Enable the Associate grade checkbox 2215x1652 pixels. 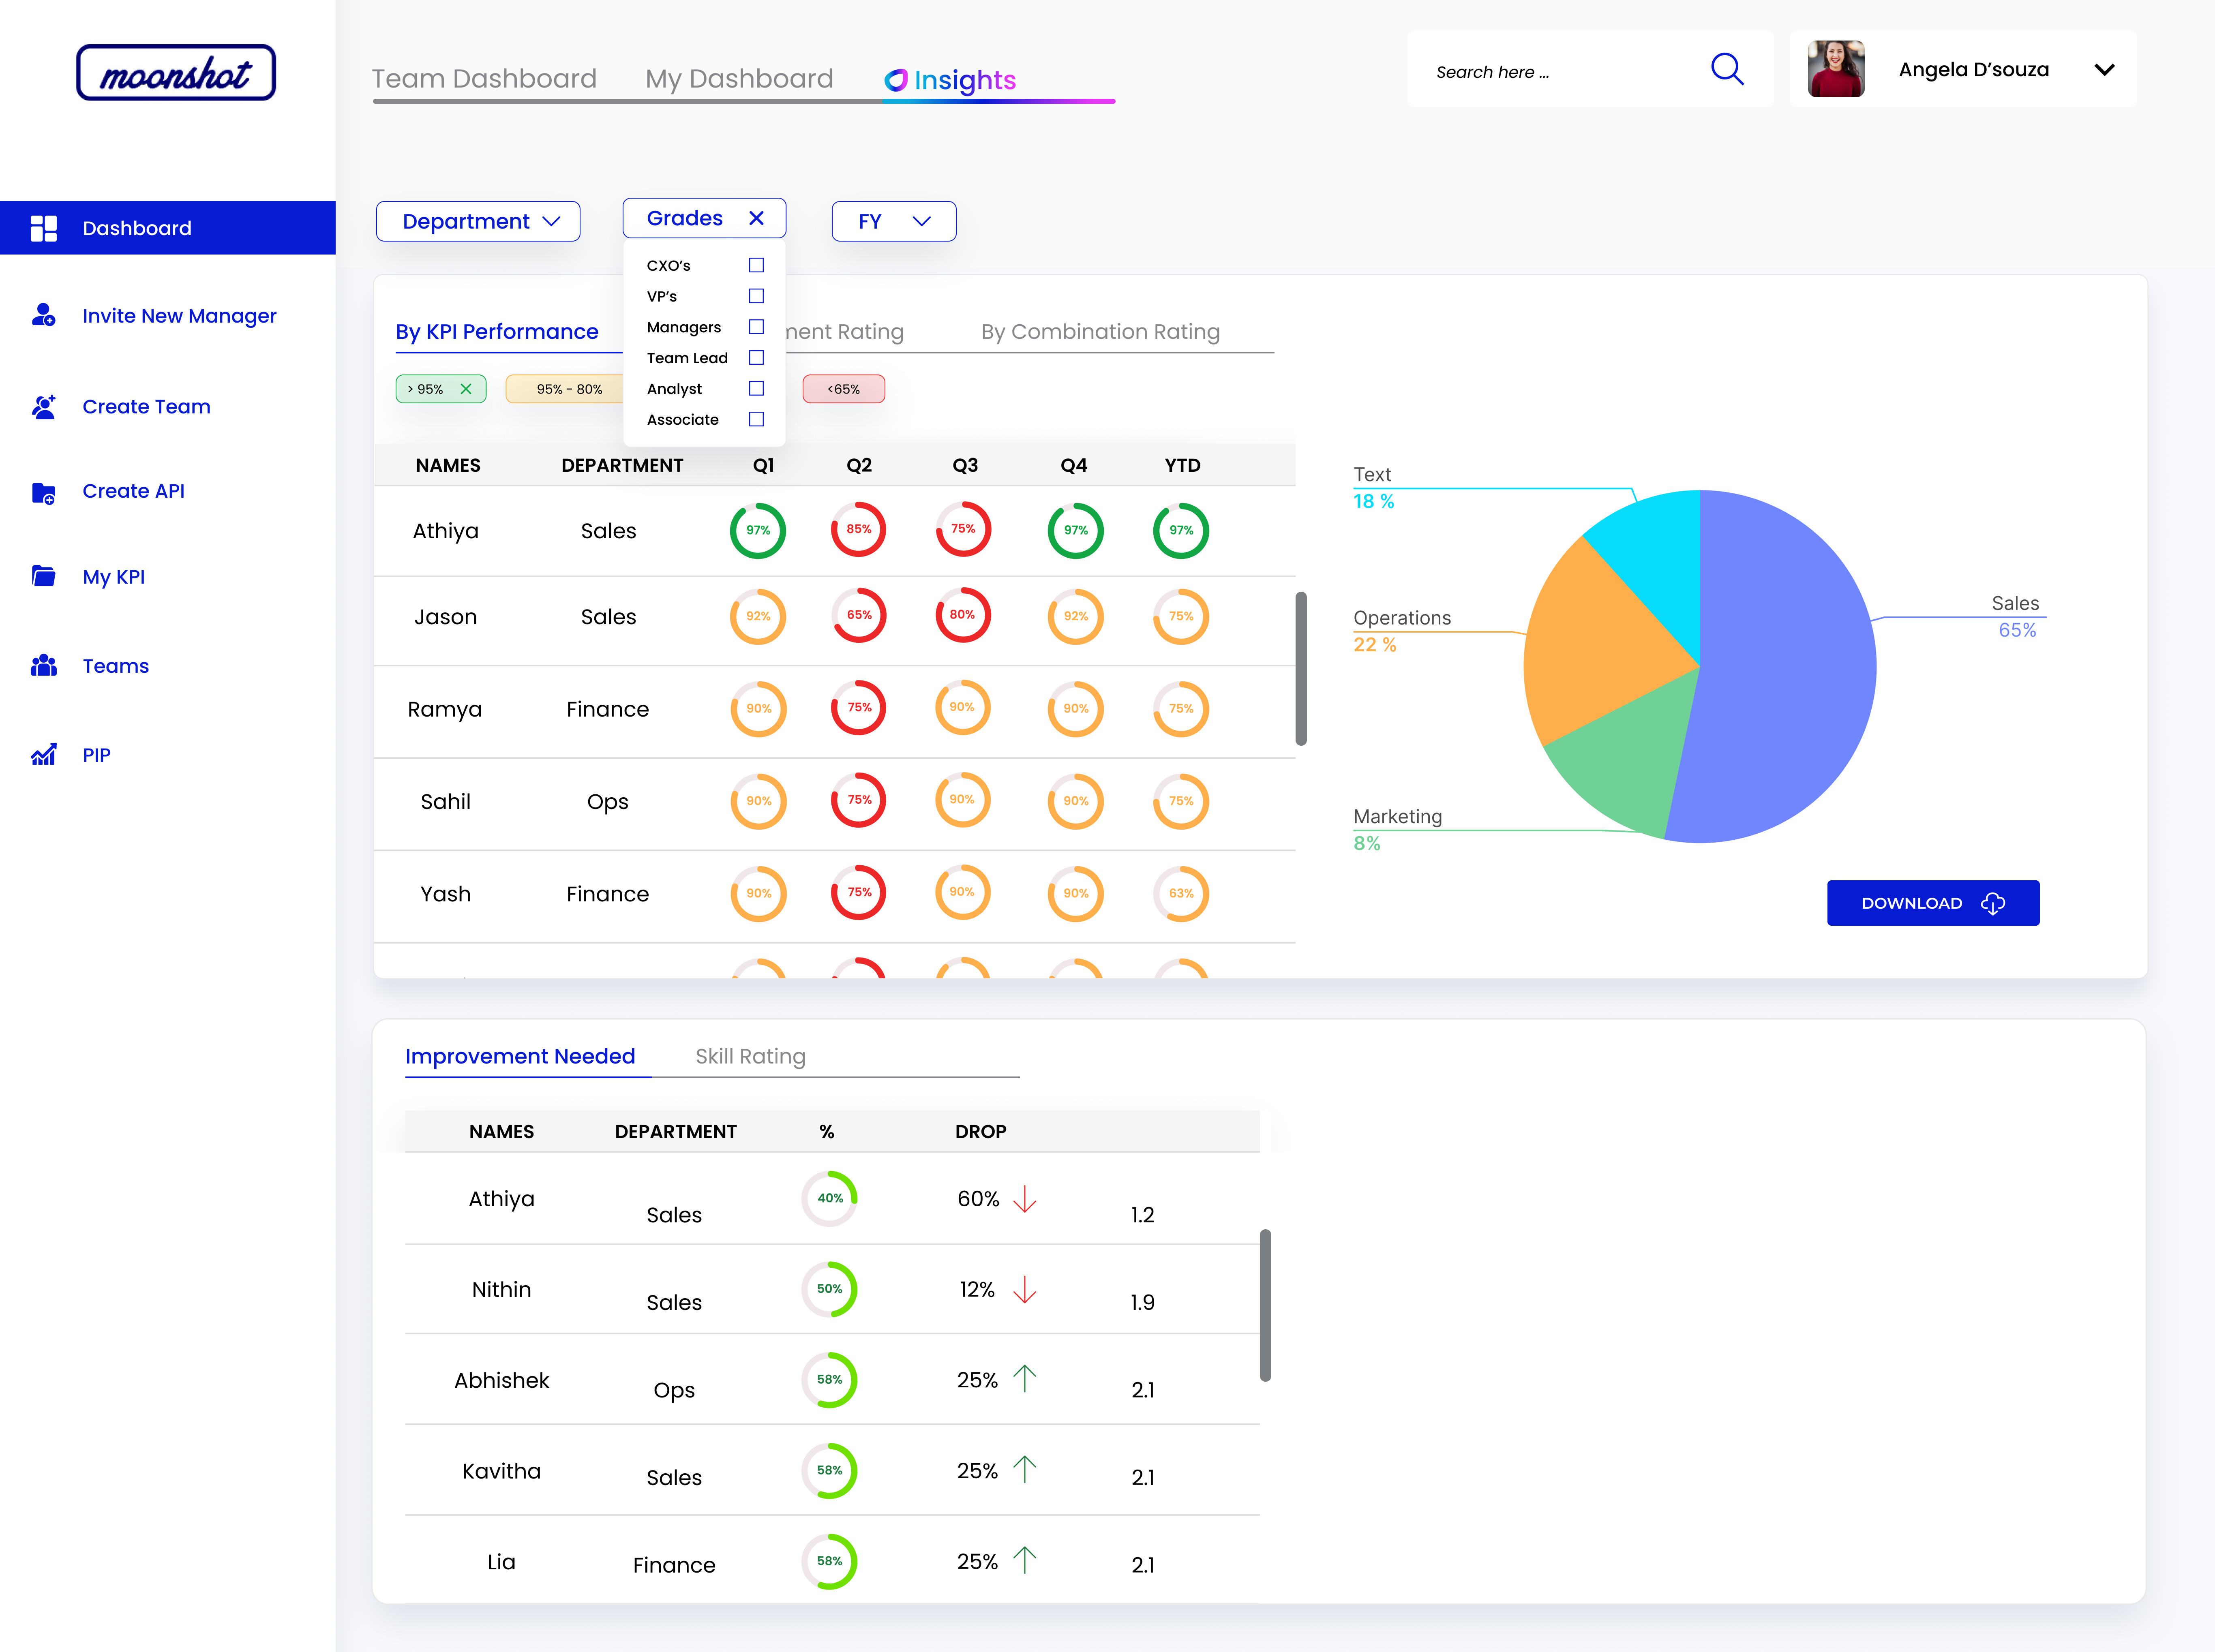point(756,419)
